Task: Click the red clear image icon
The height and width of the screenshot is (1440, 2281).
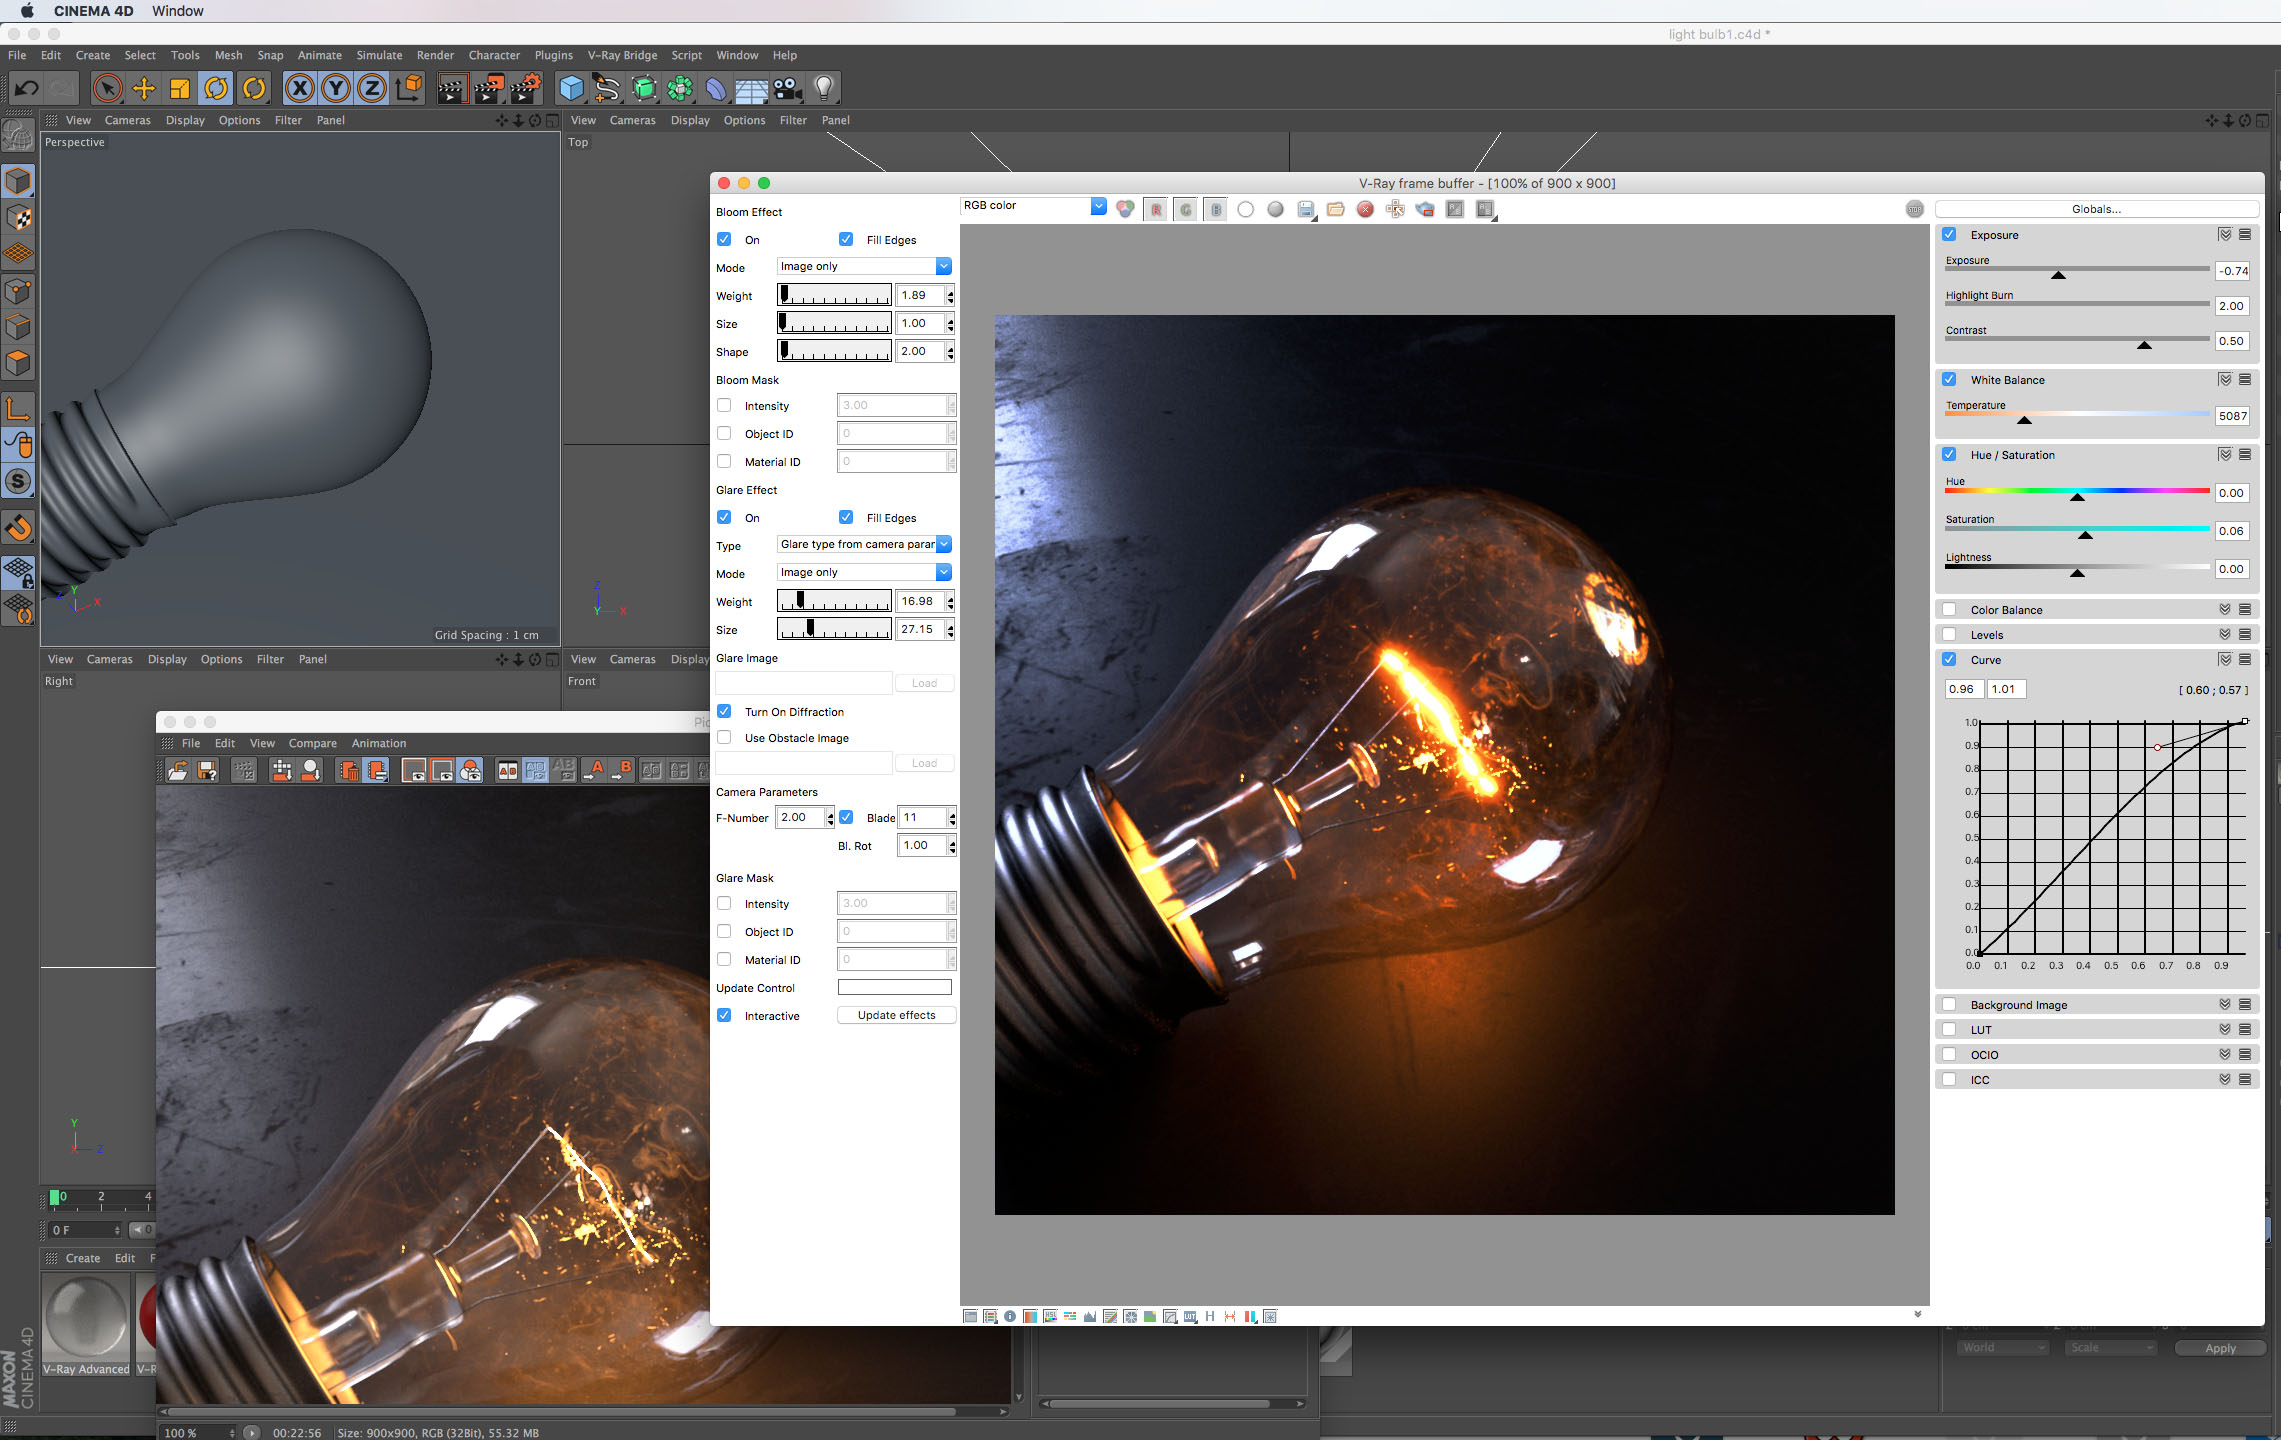Action: pos(1365,209)
